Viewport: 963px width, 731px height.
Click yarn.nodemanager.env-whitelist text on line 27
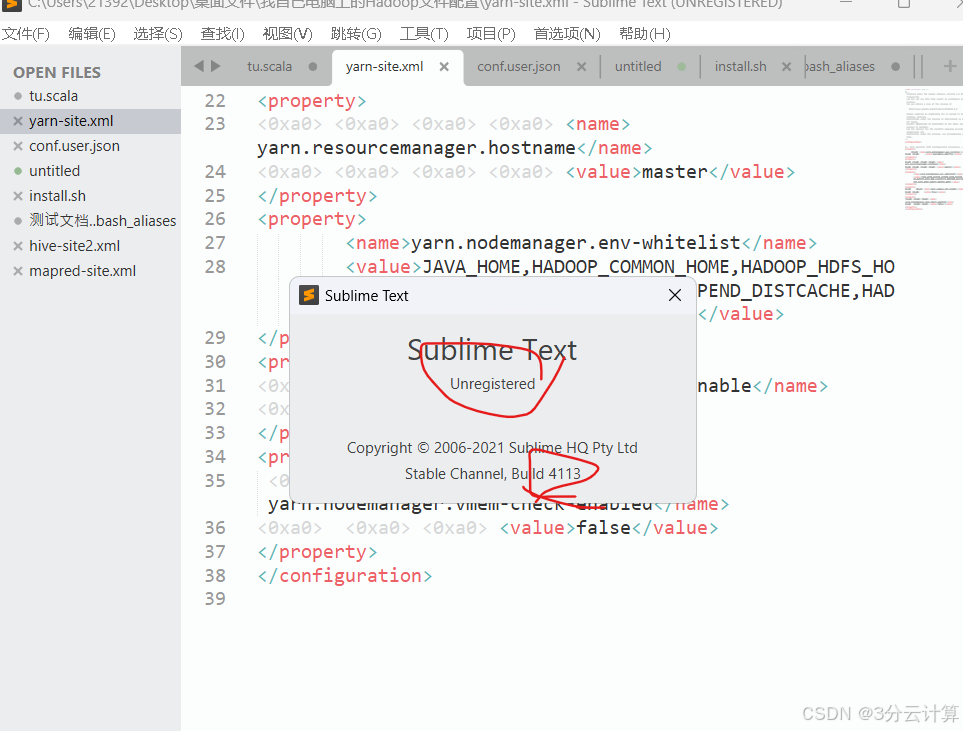point(576,243)
